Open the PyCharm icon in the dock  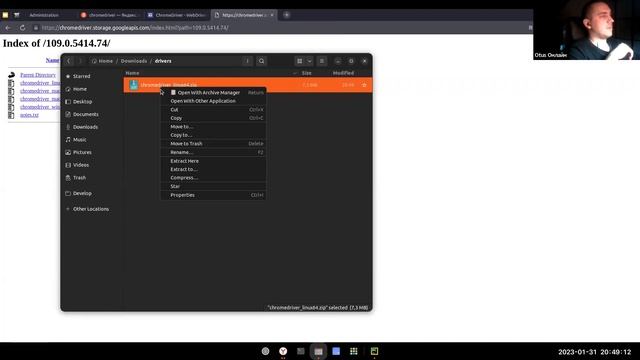click(374, 351)
